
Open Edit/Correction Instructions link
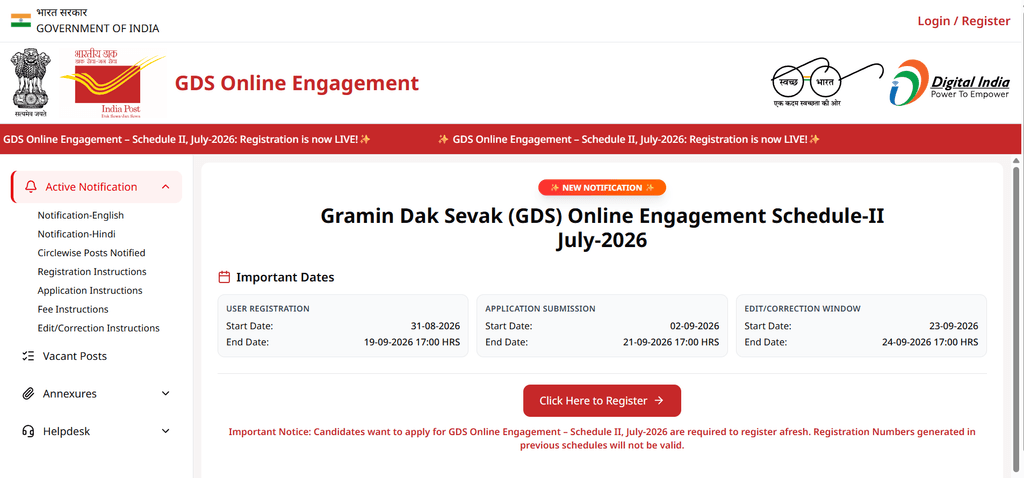[x=99, y=328]
